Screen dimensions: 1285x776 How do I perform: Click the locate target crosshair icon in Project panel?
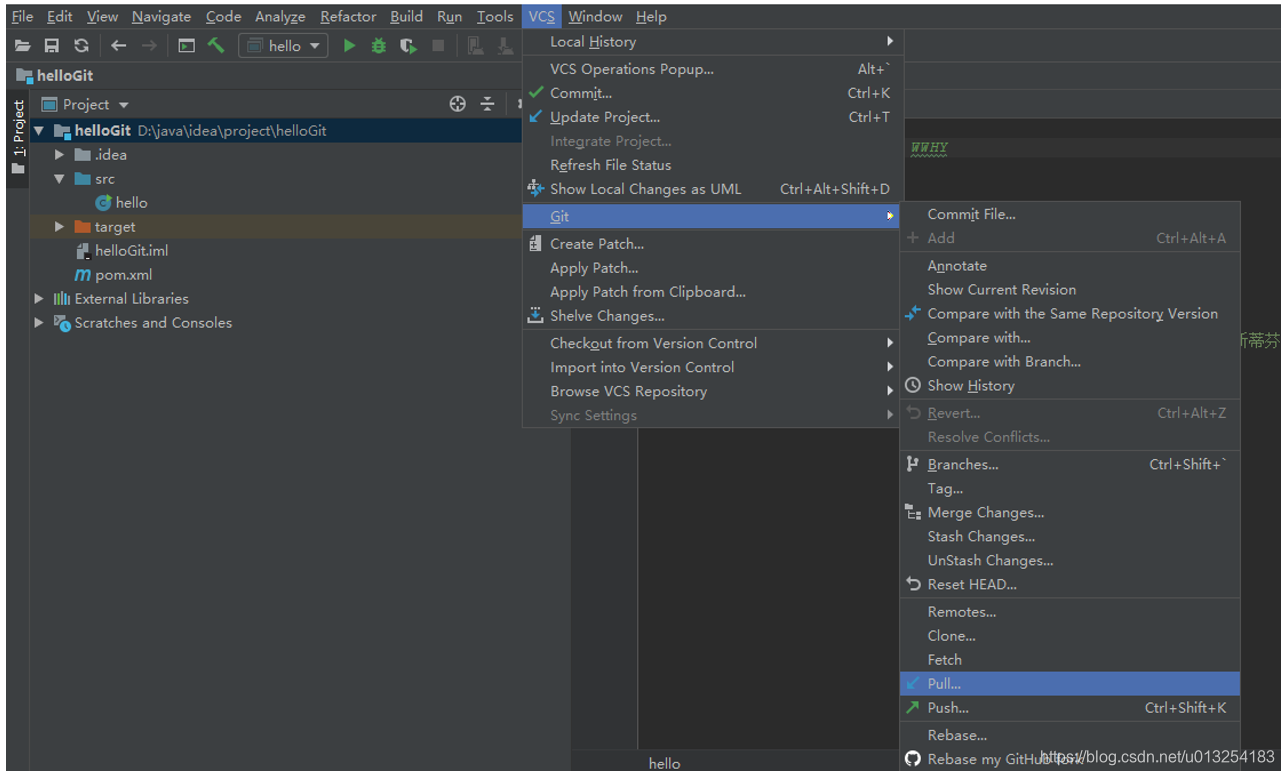(x=458, y=104)
